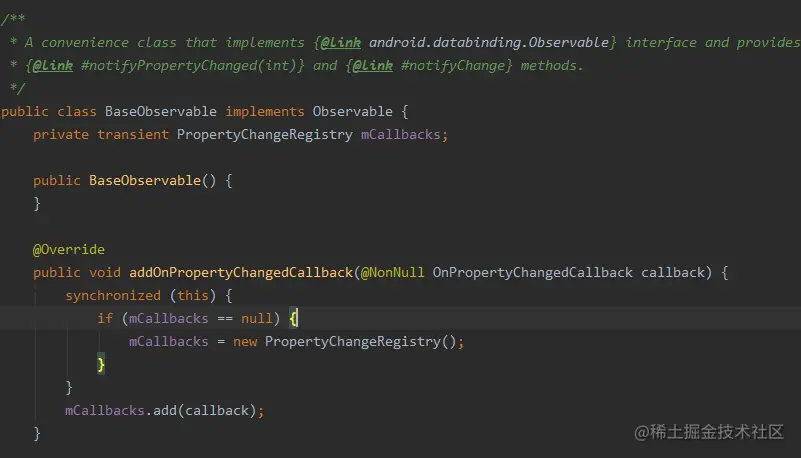801x458 pixels.
Task: Click the highlighted yellow closing brace
Action: (101, 364)
